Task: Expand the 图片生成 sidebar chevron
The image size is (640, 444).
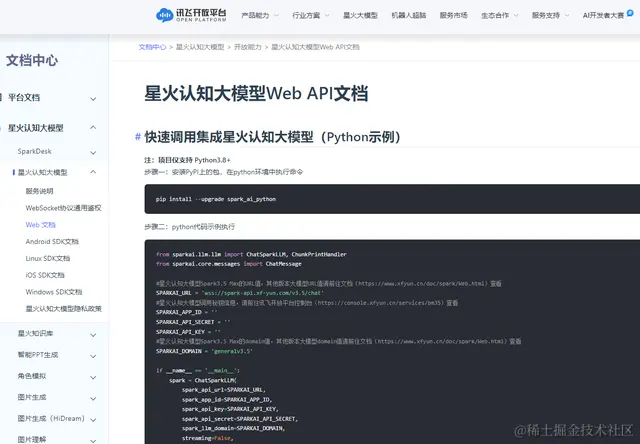Action: 93,399
